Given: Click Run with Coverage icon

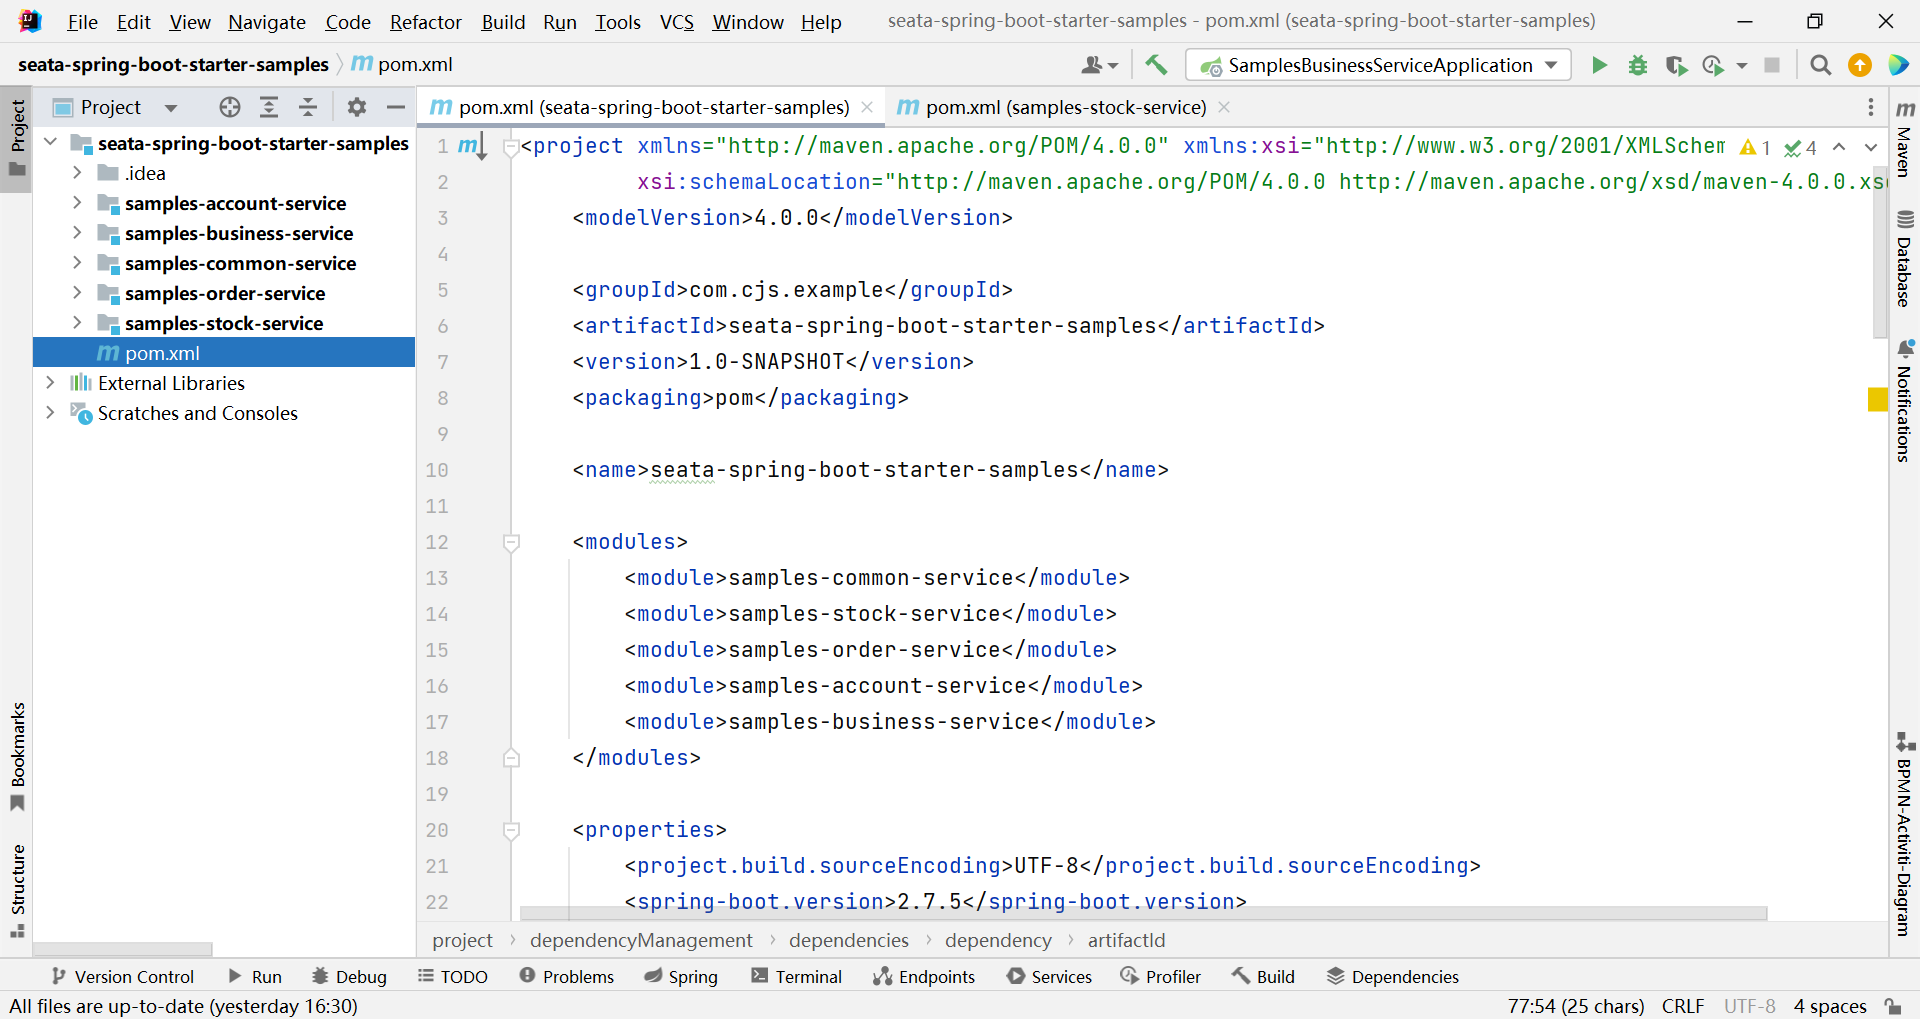Looking at the screenshot, I should (1676, 65).
